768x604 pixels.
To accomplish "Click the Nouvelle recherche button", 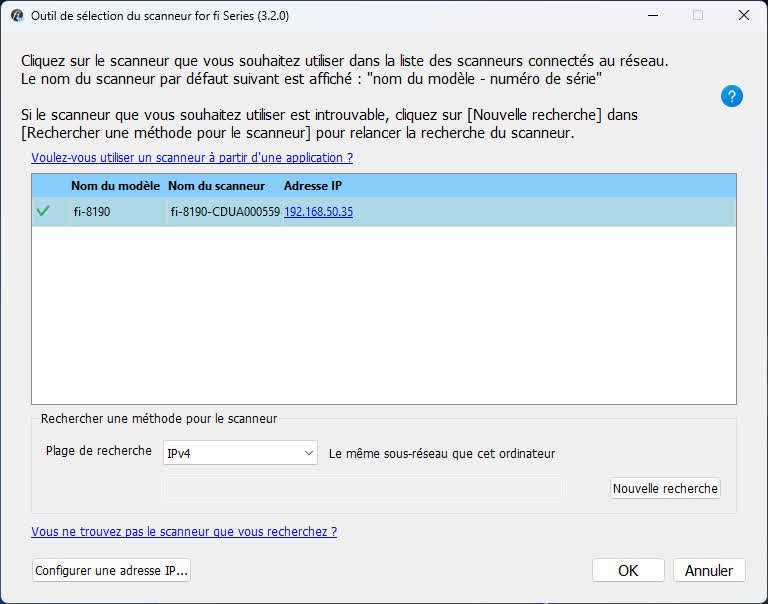I will click(665, 488).
